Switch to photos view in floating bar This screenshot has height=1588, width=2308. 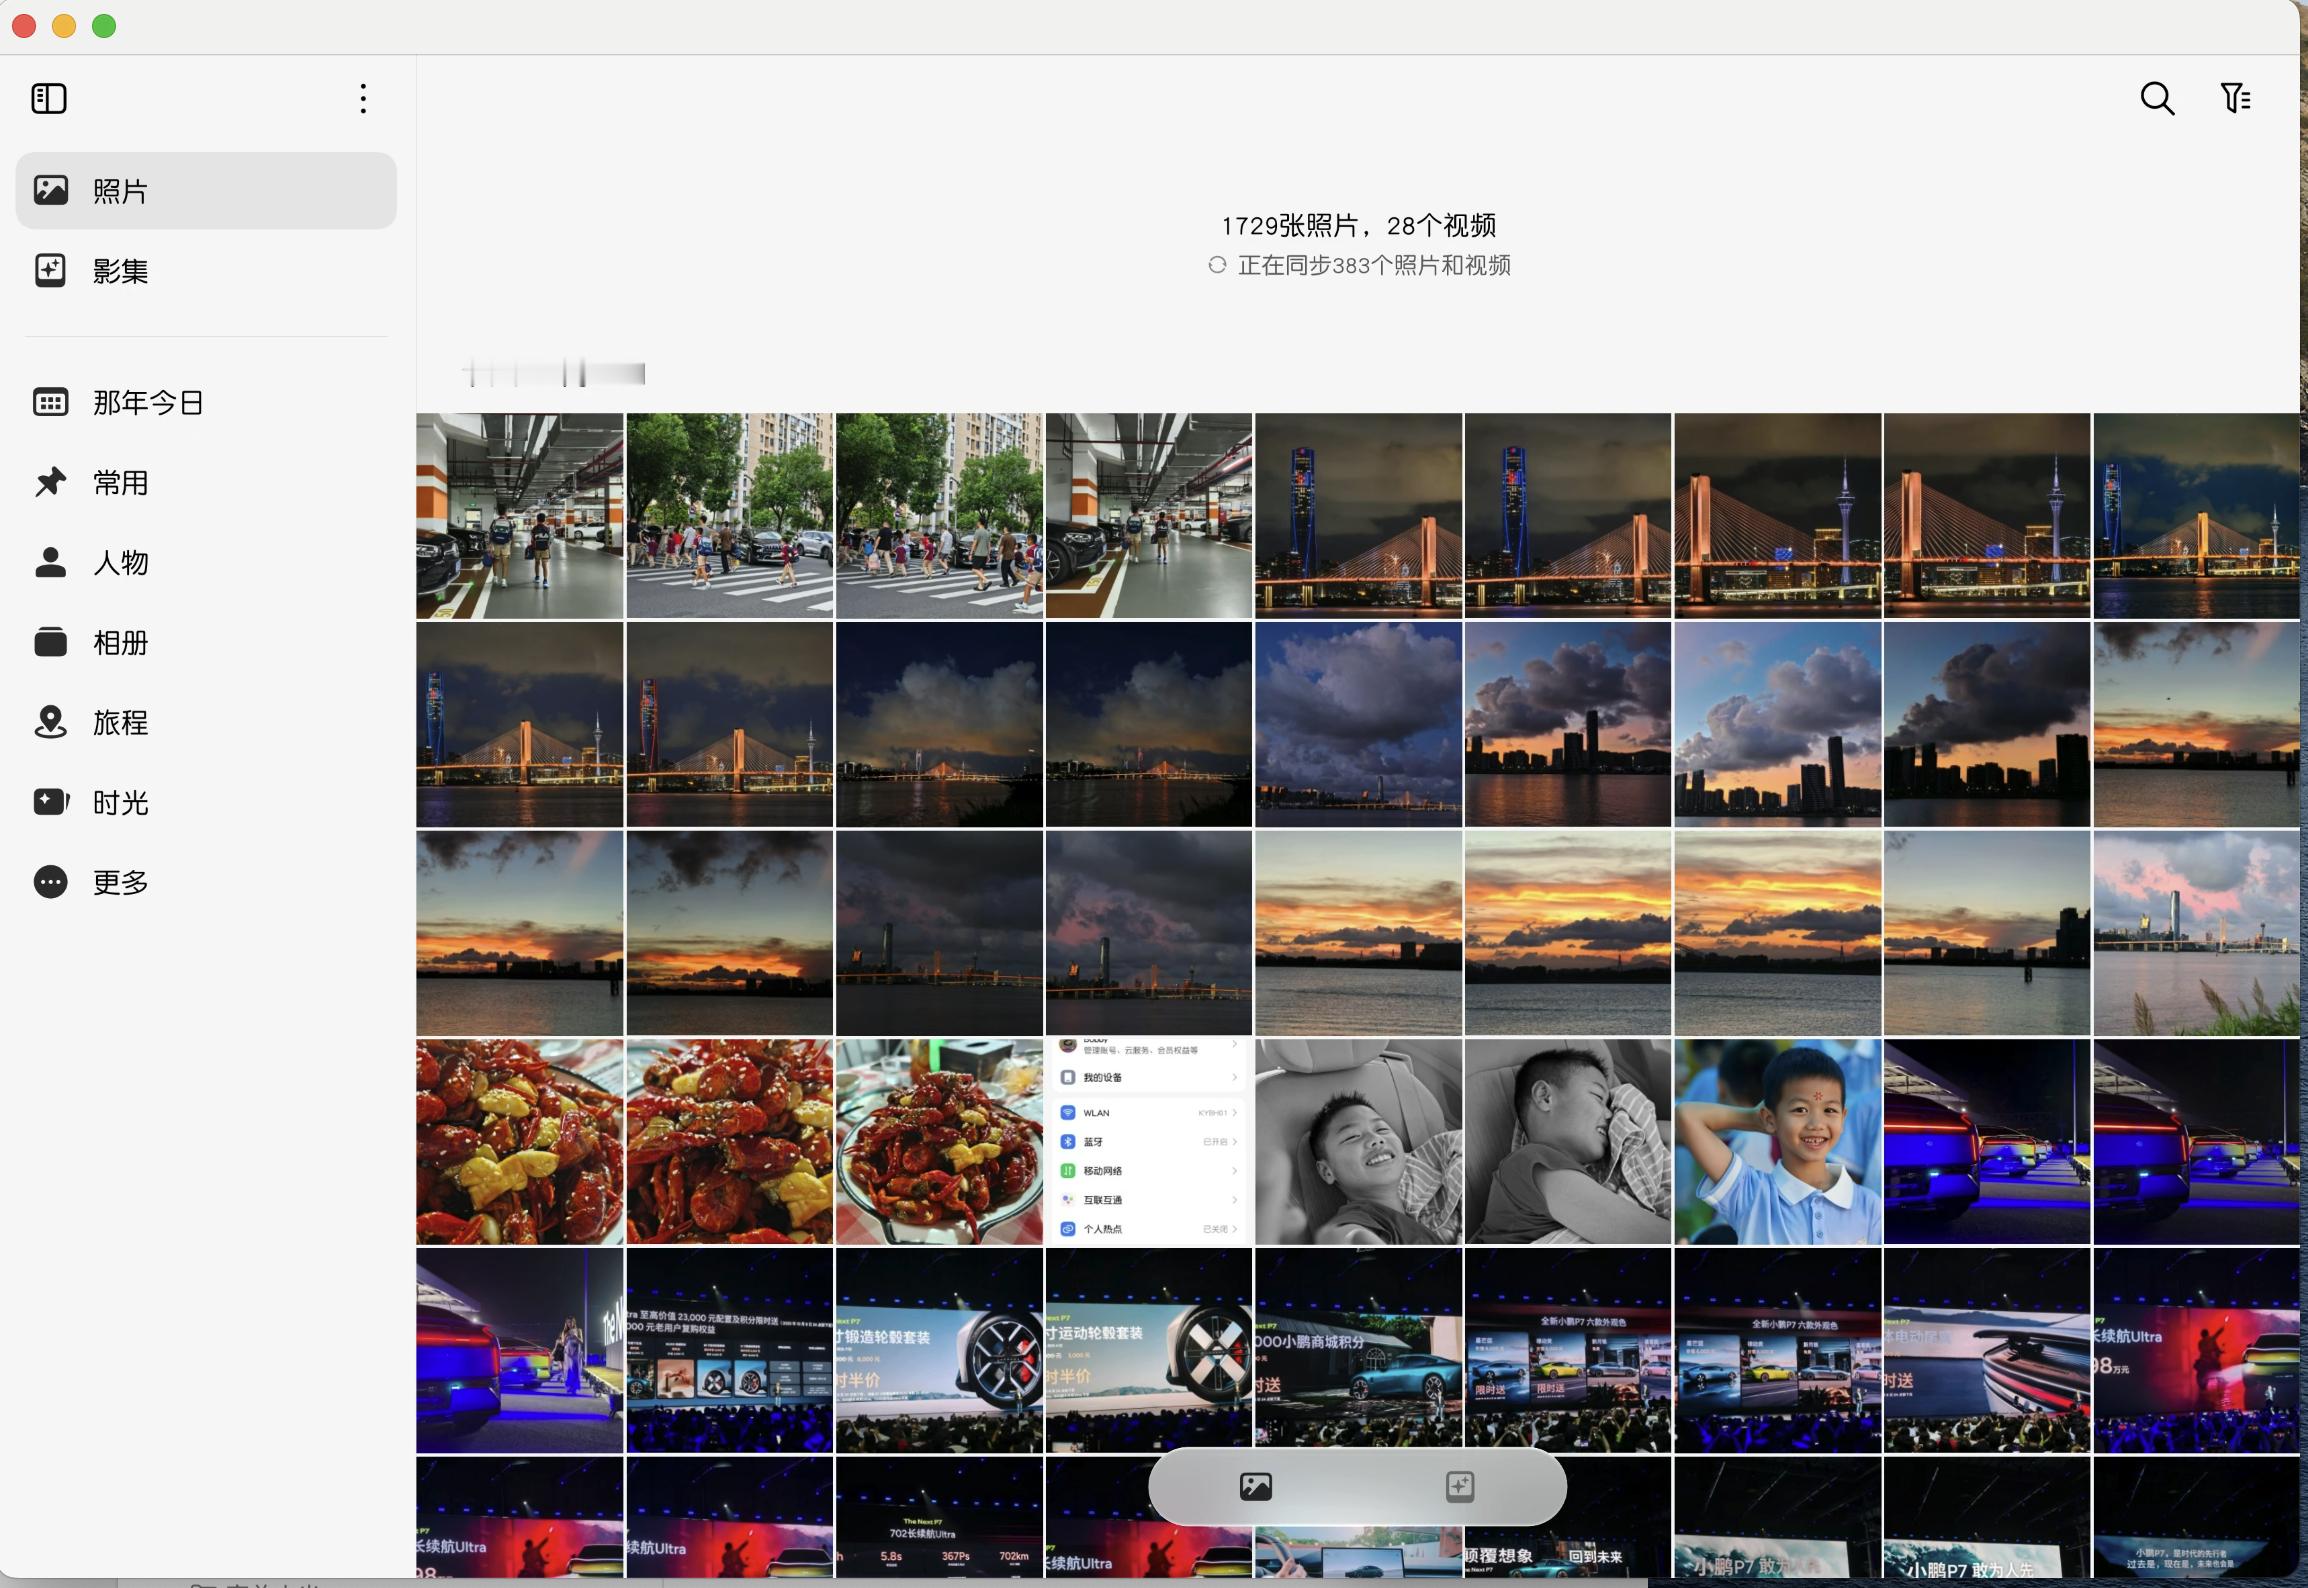(x=1256, y=1487)
